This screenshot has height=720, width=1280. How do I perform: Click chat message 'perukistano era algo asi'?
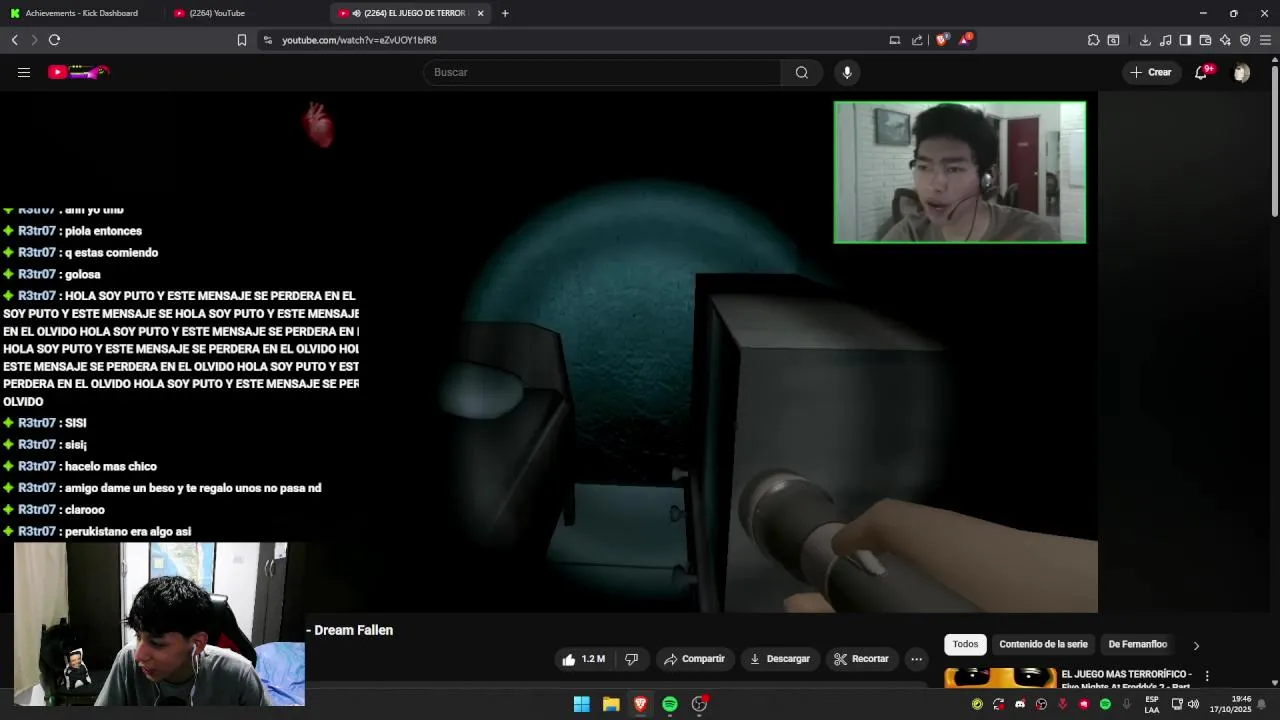(x=127, y=531)
